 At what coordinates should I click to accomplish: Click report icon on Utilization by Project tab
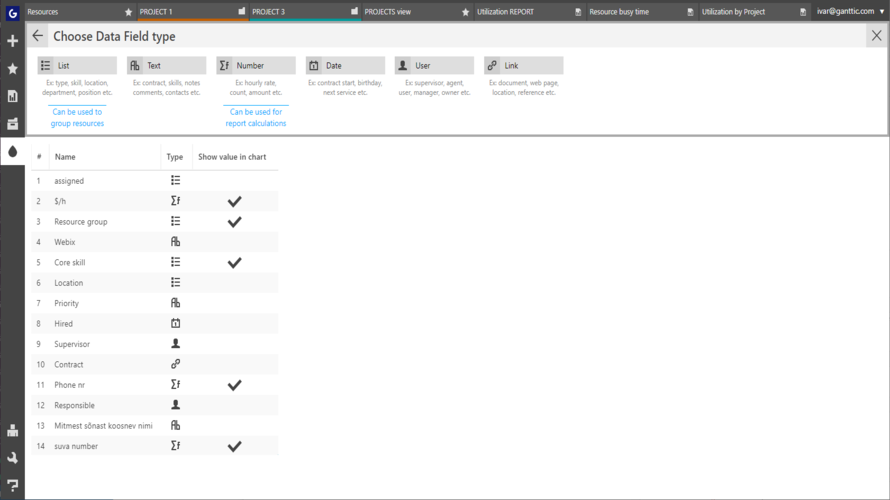(x=803, y=12)
